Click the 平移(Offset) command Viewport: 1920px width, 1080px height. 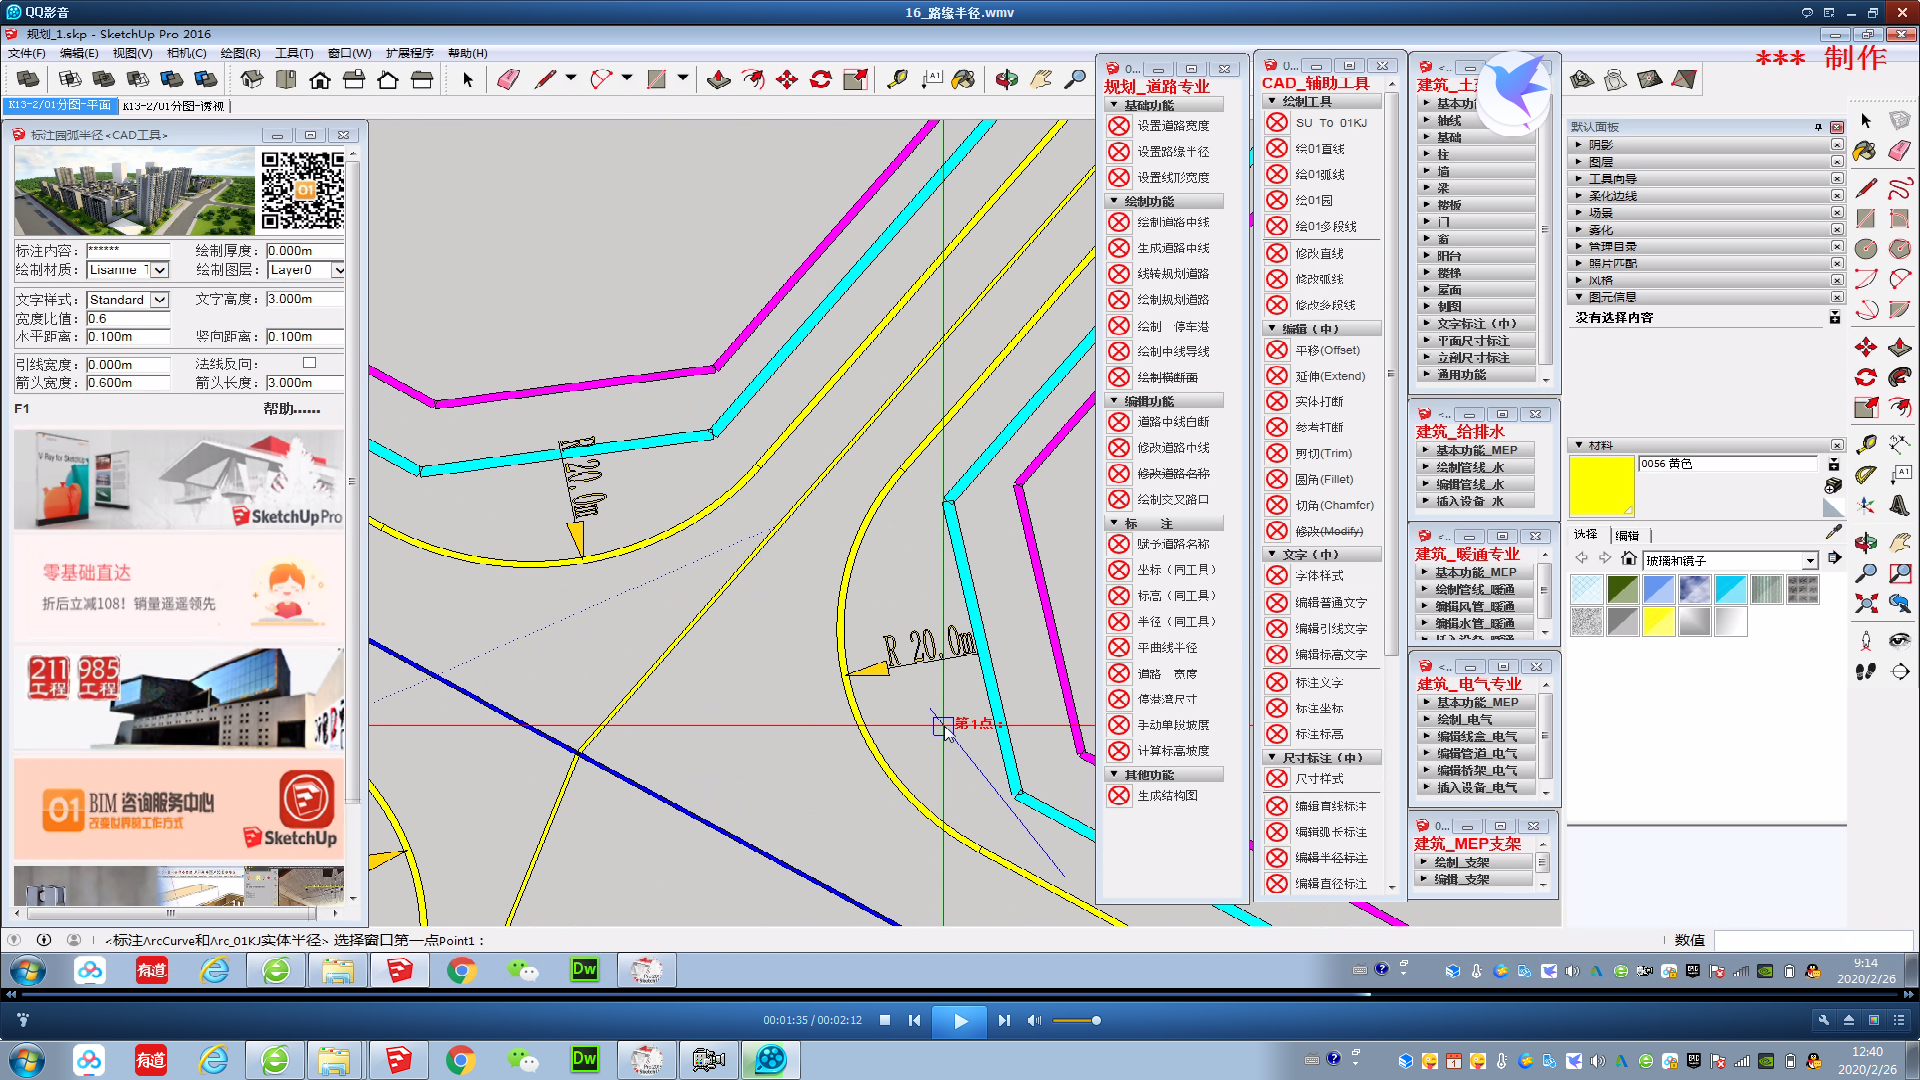coord(1327,351)
